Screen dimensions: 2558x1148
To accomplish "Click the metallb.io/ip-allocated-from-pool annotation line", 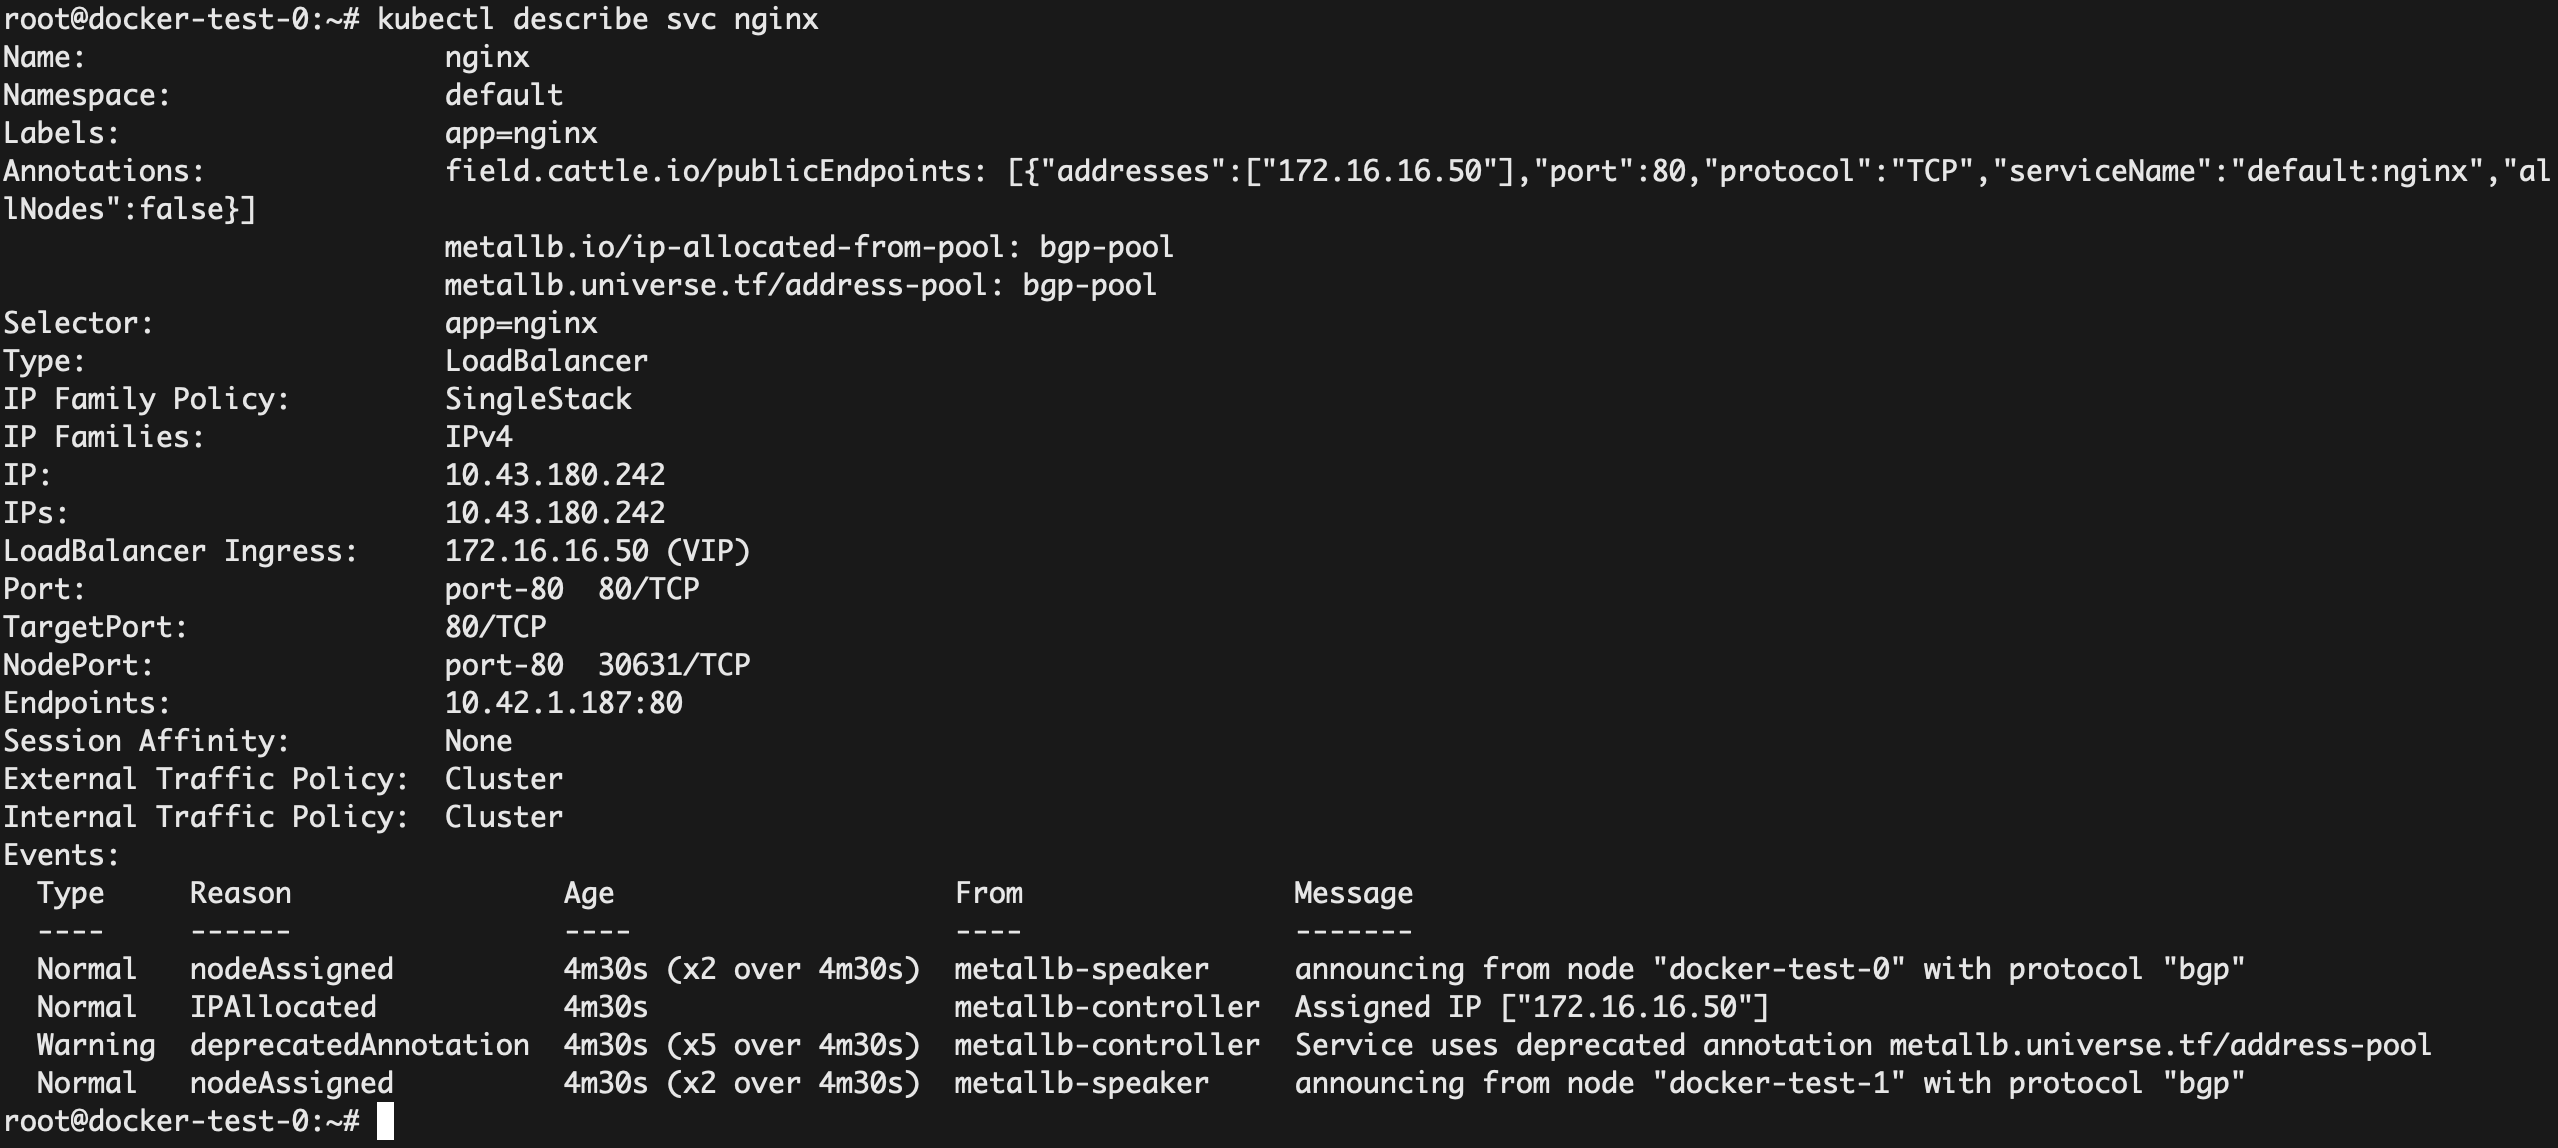I will pos(808,247).
